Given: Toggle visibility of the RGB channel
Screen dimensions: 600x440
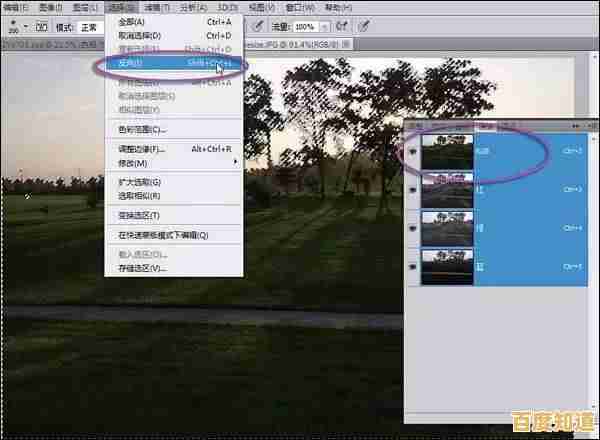Looking at the screenshot, I should (413, 150).
